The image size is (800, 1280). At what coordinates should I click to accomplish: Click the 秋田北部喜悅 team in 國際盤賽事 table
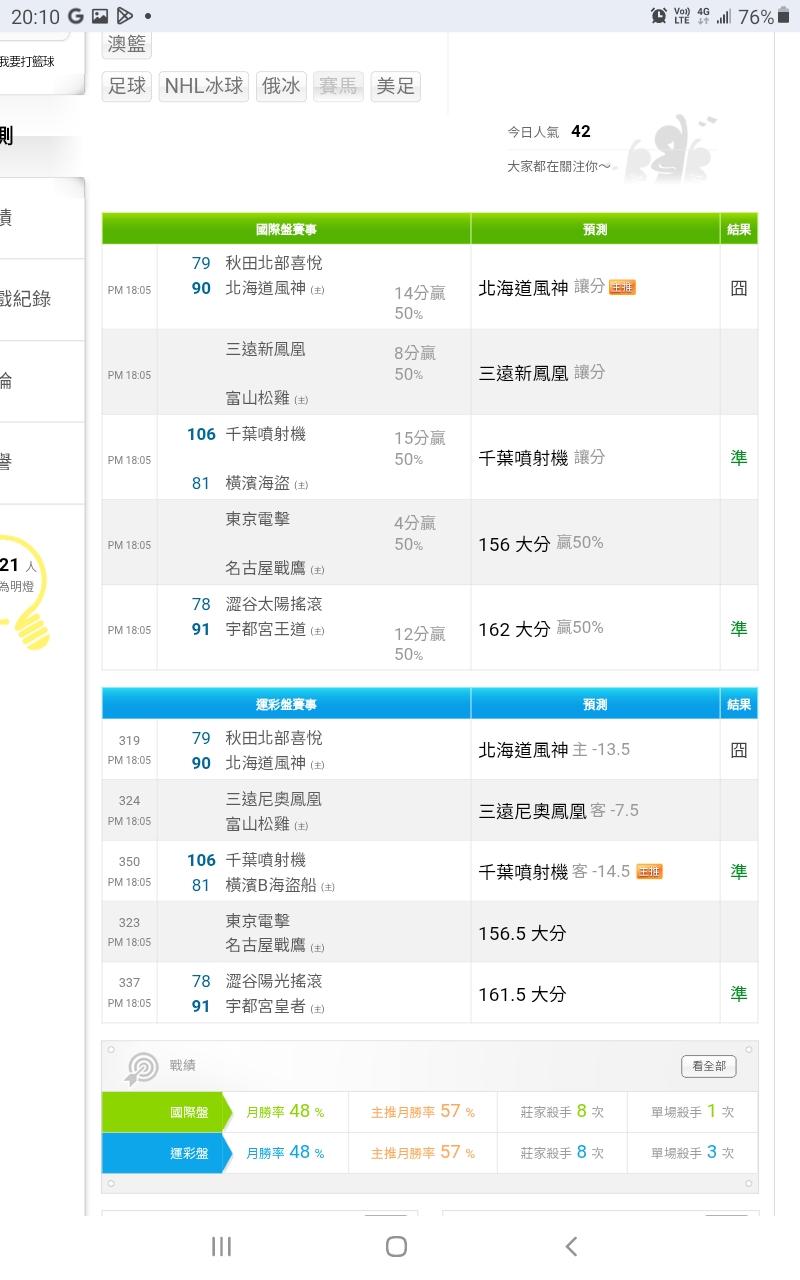(x=274, y=263)
